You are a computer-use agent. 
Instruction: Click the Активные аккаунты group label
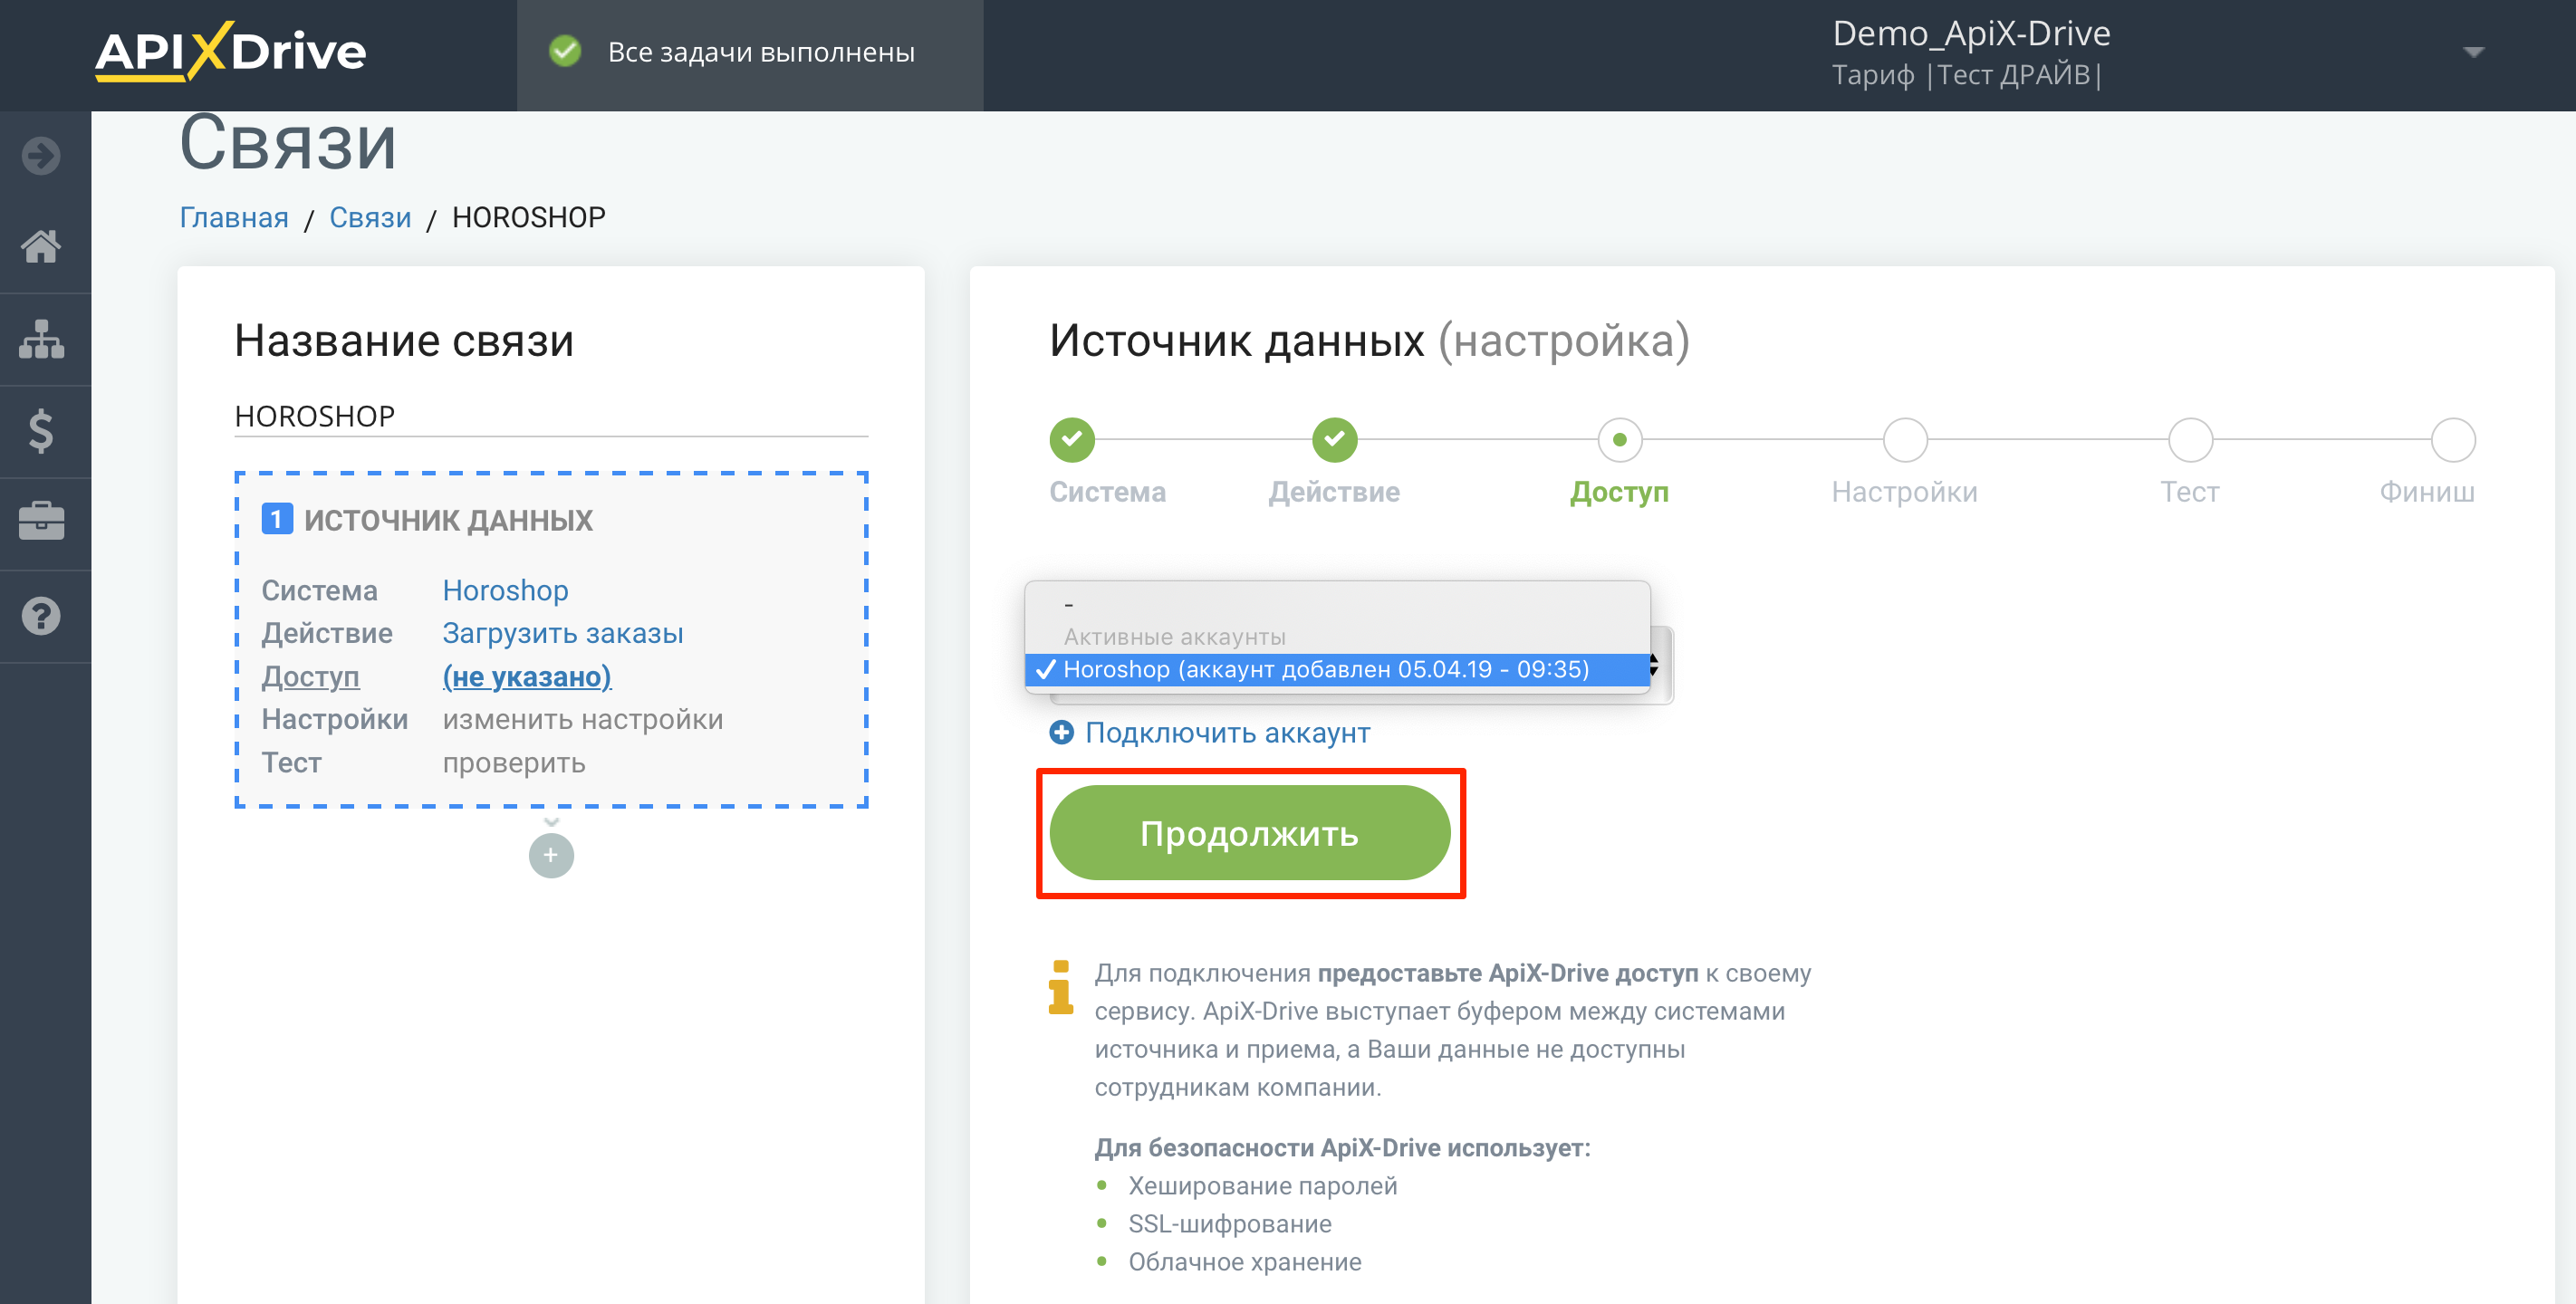click(x=1174, y=637)
